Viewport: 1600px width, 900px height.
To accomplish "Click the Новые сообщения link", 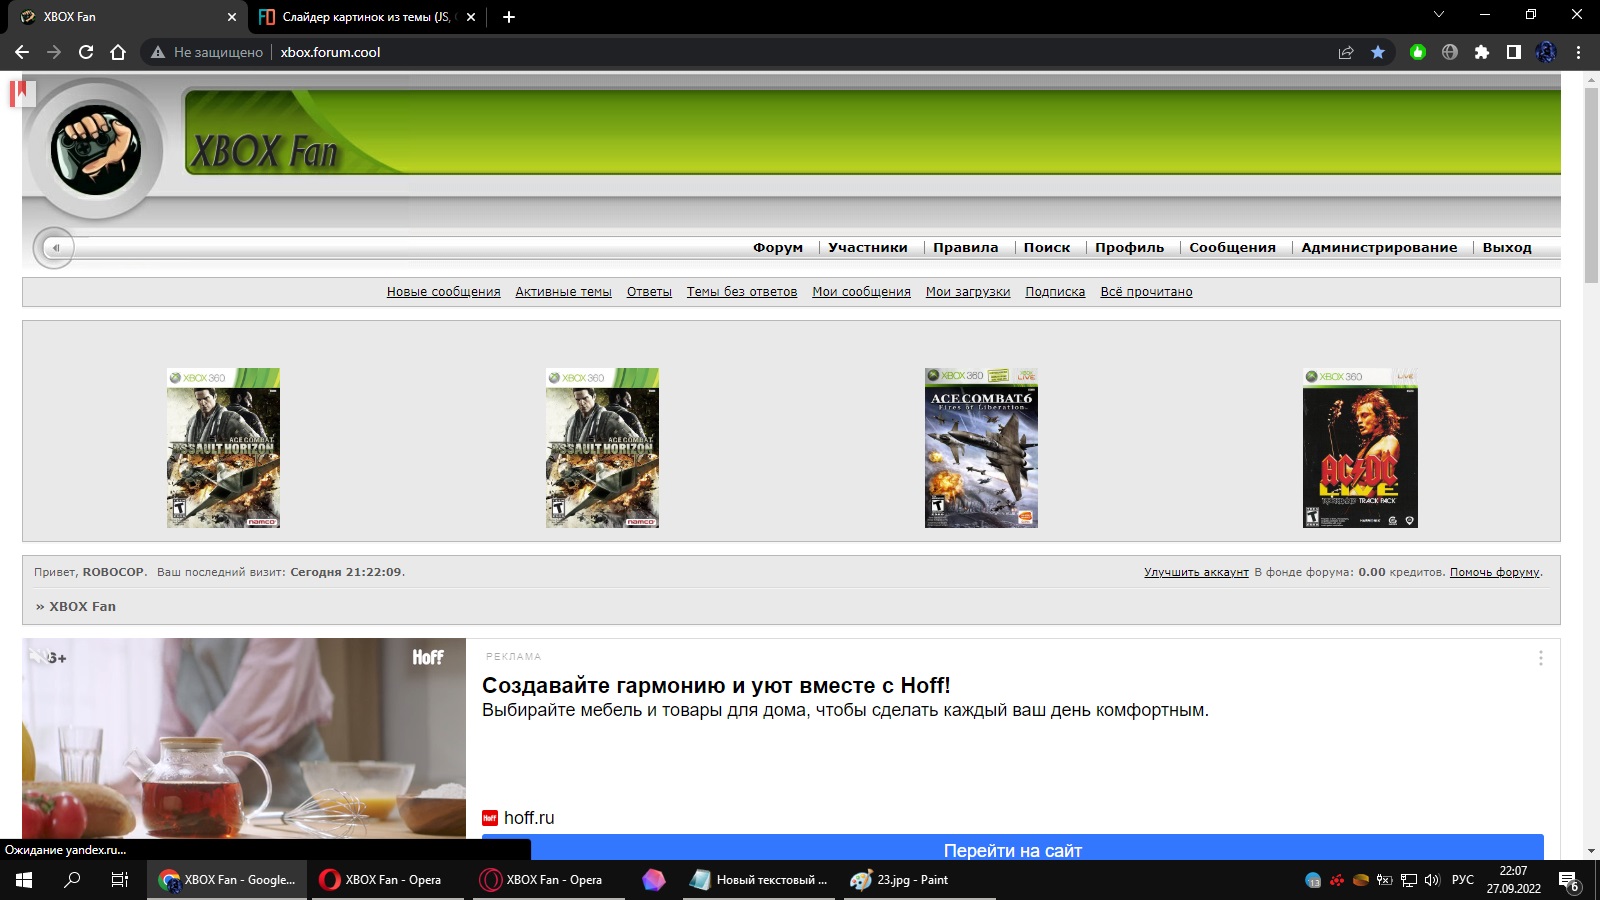I will point(443,292).
